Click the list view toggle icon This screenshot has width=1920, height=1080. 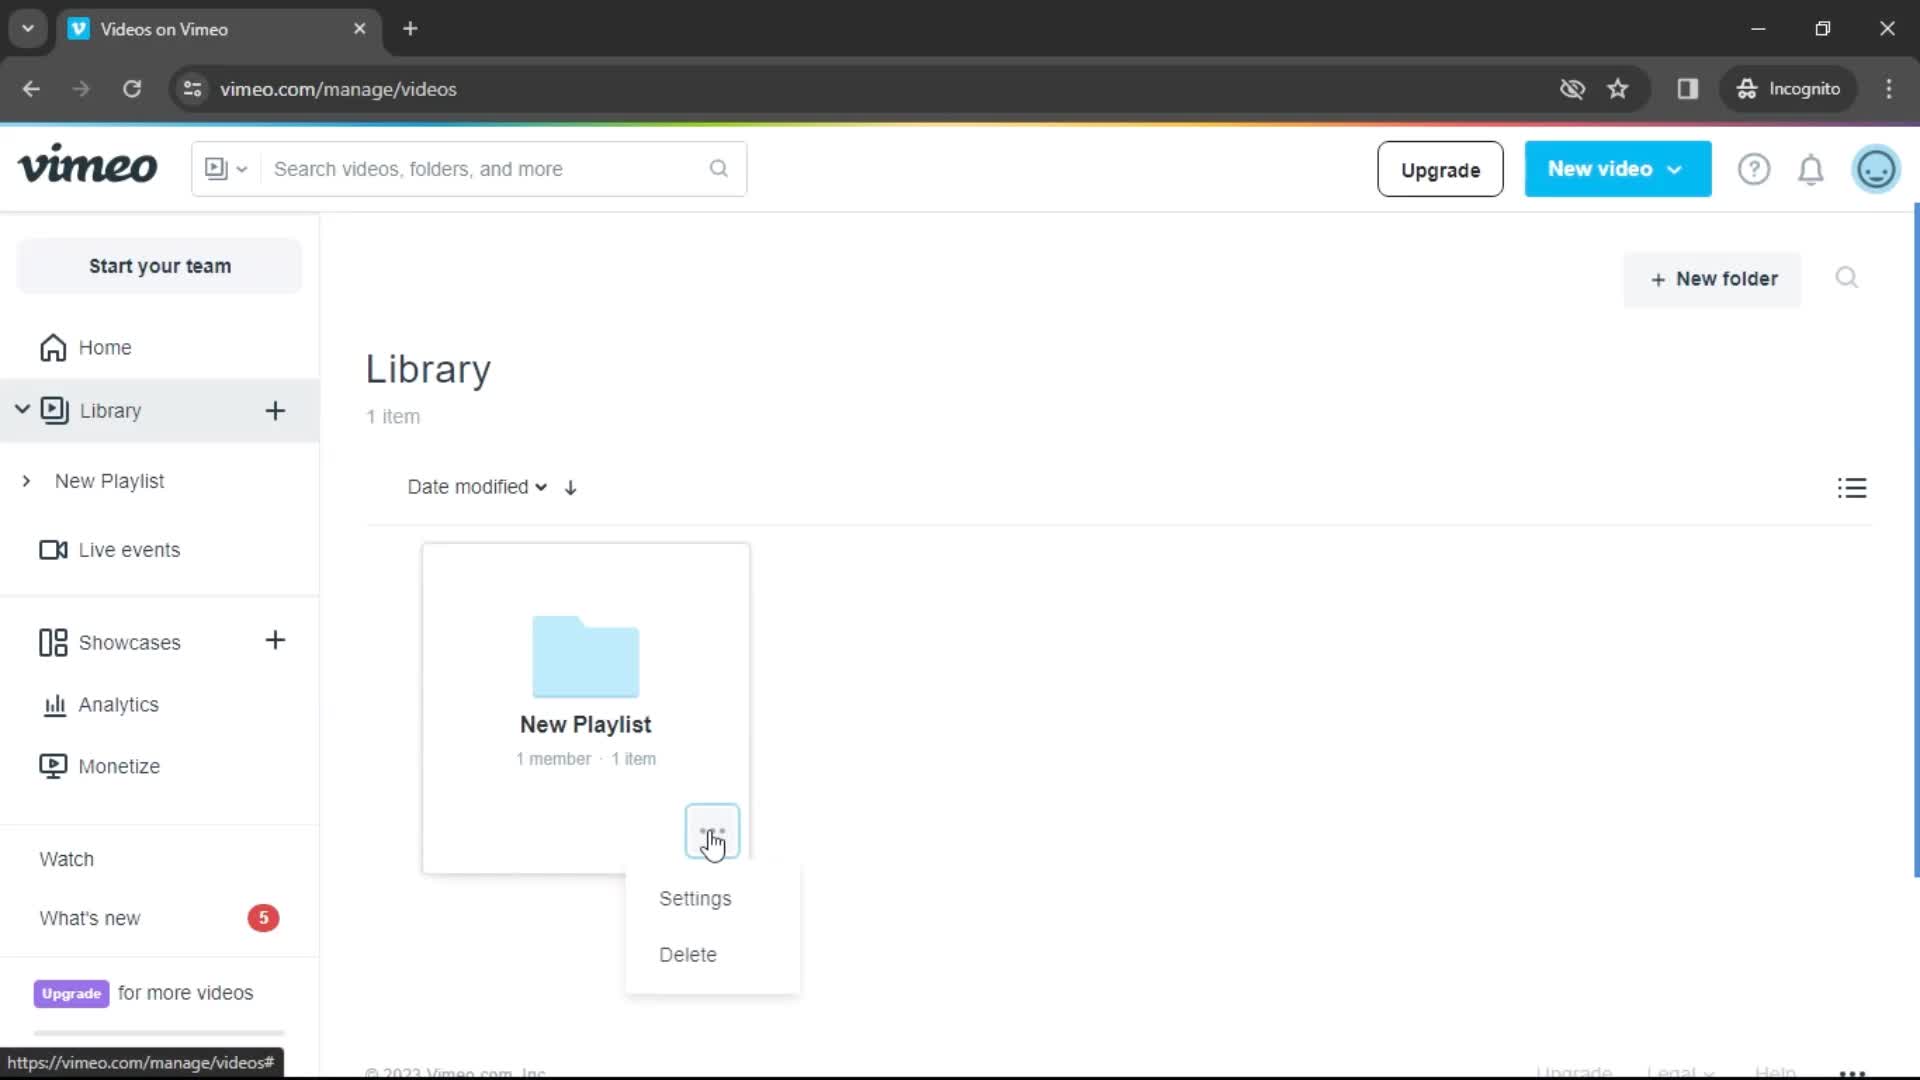point(1850,488)
